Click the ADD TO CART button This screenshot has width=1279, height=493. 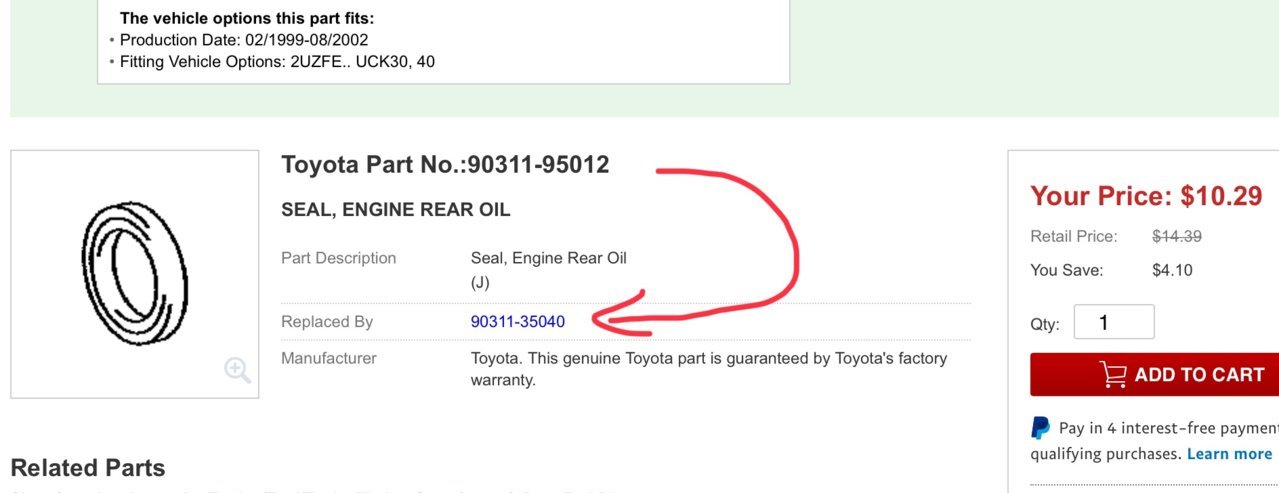point(1155,374)
